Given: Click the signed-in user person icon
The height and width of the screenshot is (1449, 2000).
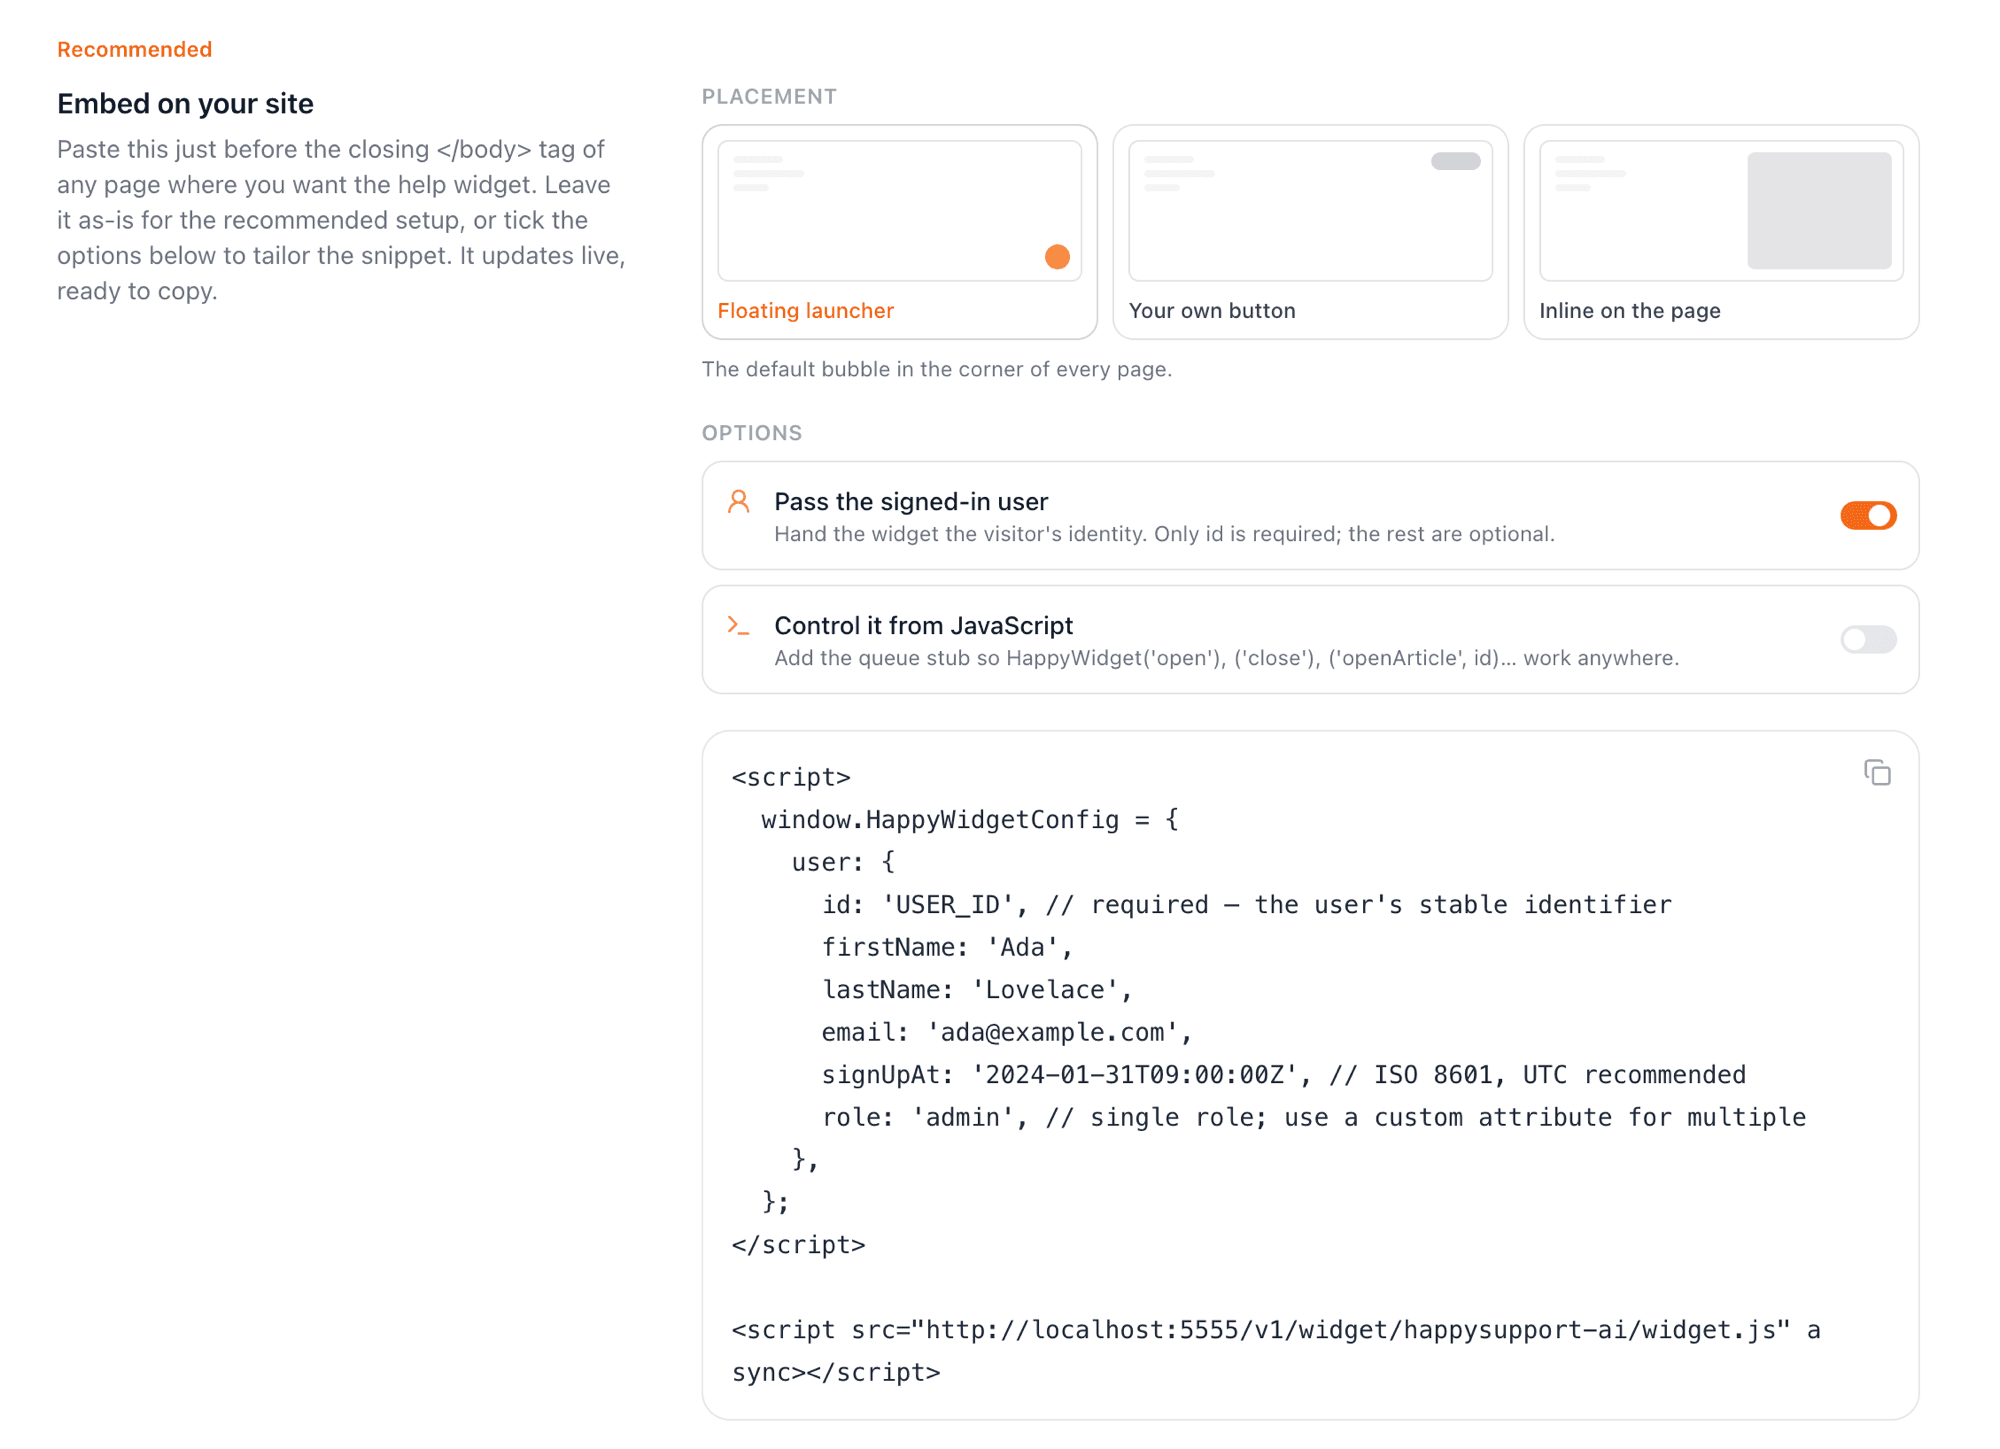Looking at the screenshot, I should (x=739, y=501).
